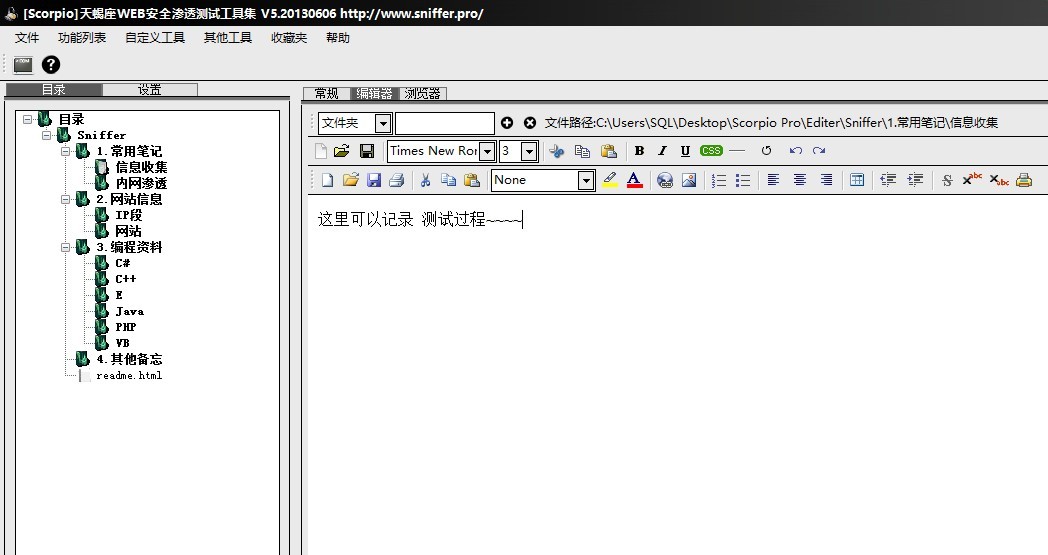The width and height of the screenshot is (1048, 555).
Task: Switch to the 浏览器 tab
Action: click(x=424, y=93)
